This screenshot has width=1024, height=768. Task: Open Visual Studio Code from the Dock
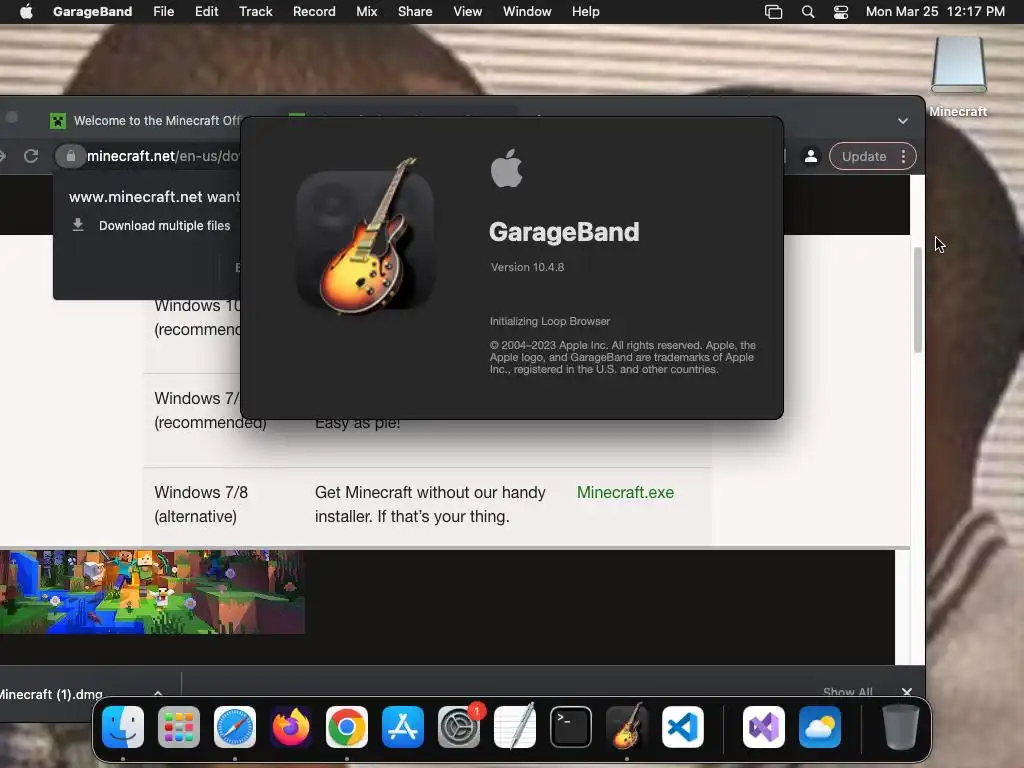(683, 727)
